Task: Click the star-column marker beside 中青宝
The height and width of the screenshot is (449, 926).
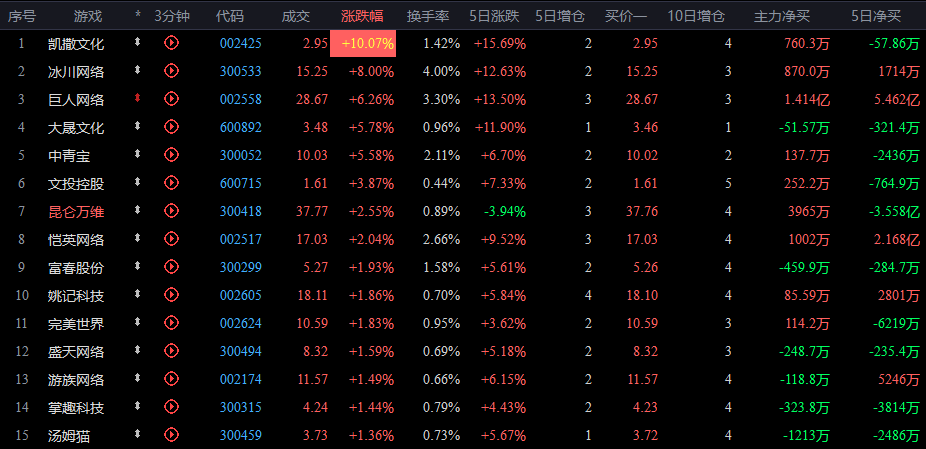Action: [x=138, y=154]
